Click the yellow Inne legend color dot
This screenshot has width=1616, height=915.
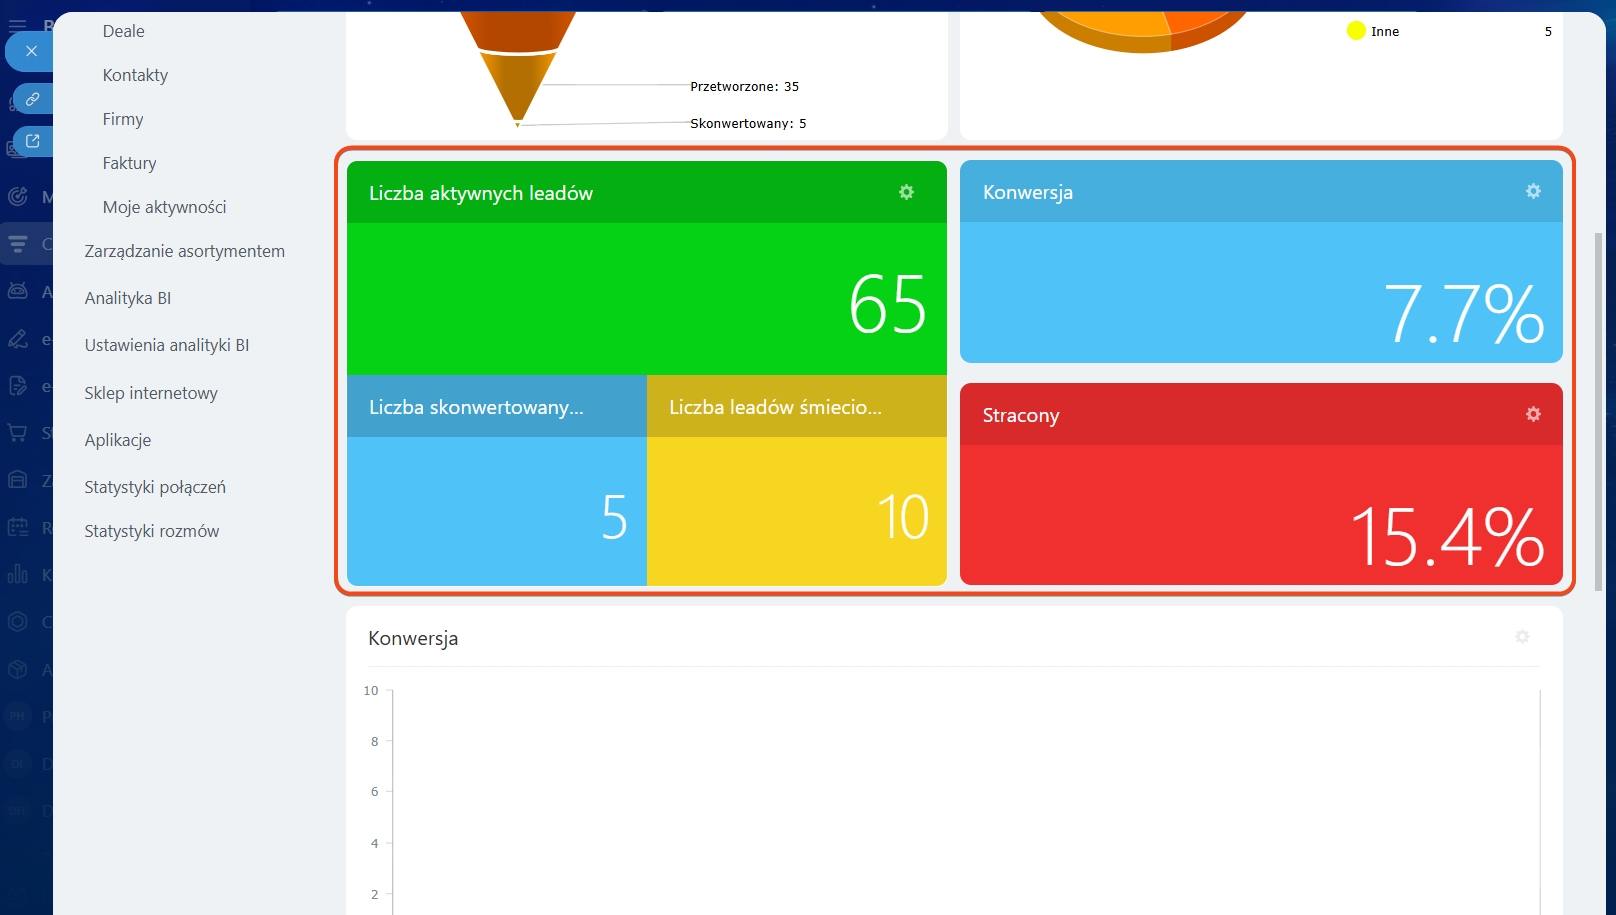(1356, 31)
